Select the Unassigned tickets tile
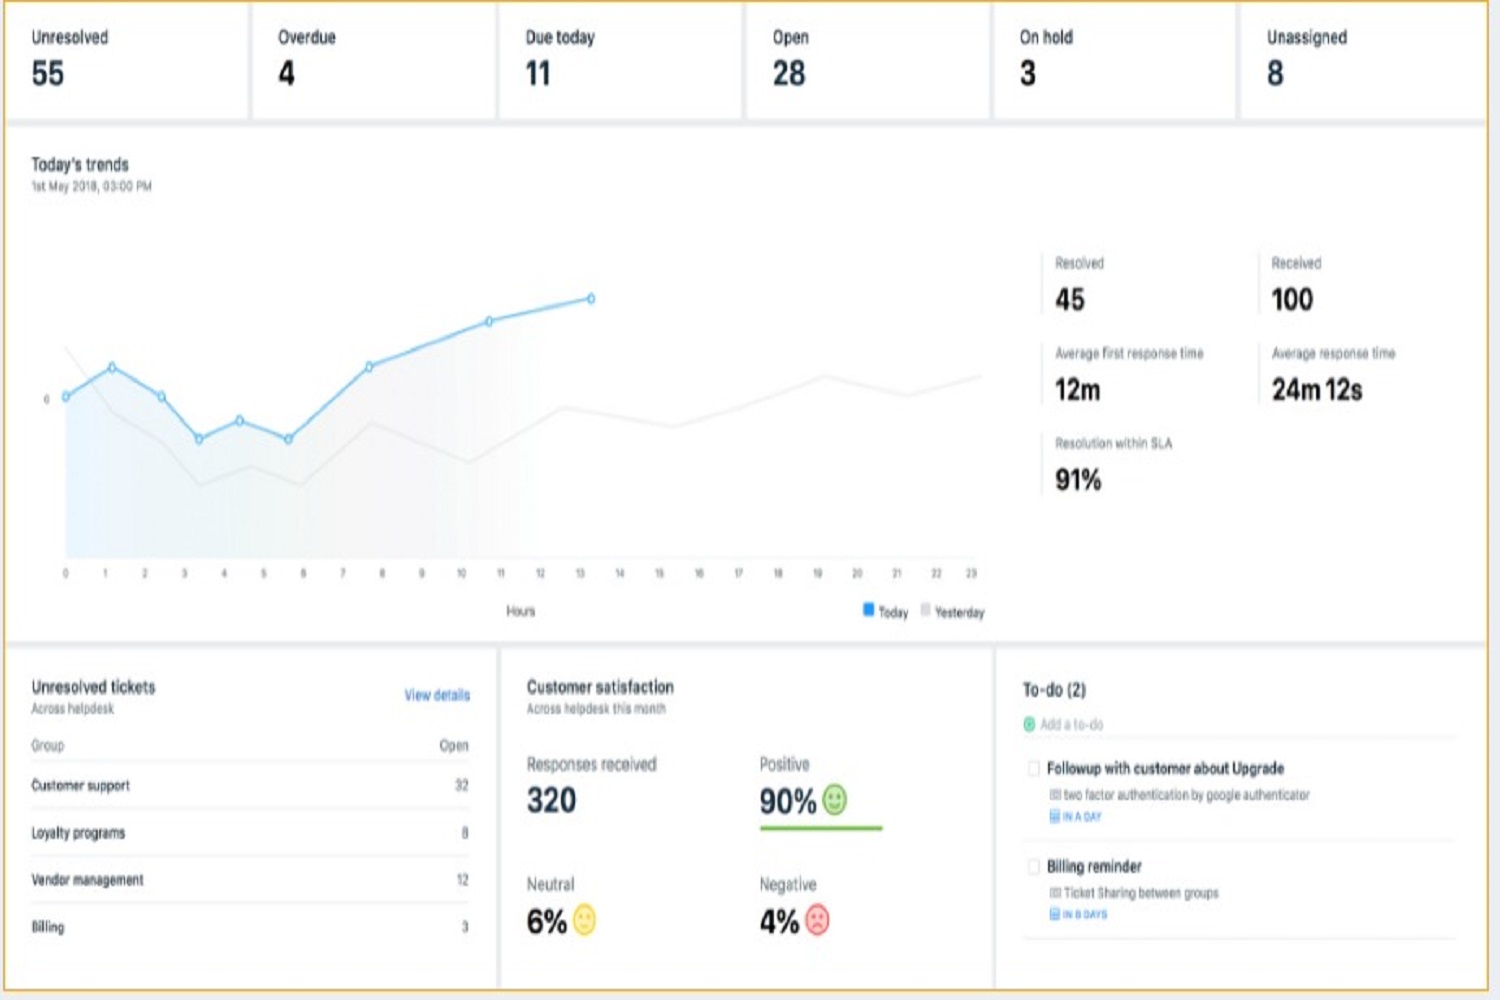1500x1000 pixels. click(1362, 60)
